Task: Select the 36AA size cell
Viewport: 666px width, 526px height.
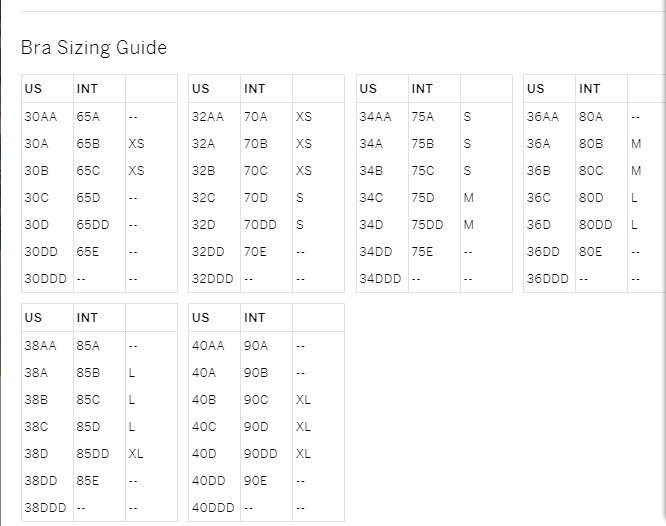Action: point(543,116)
